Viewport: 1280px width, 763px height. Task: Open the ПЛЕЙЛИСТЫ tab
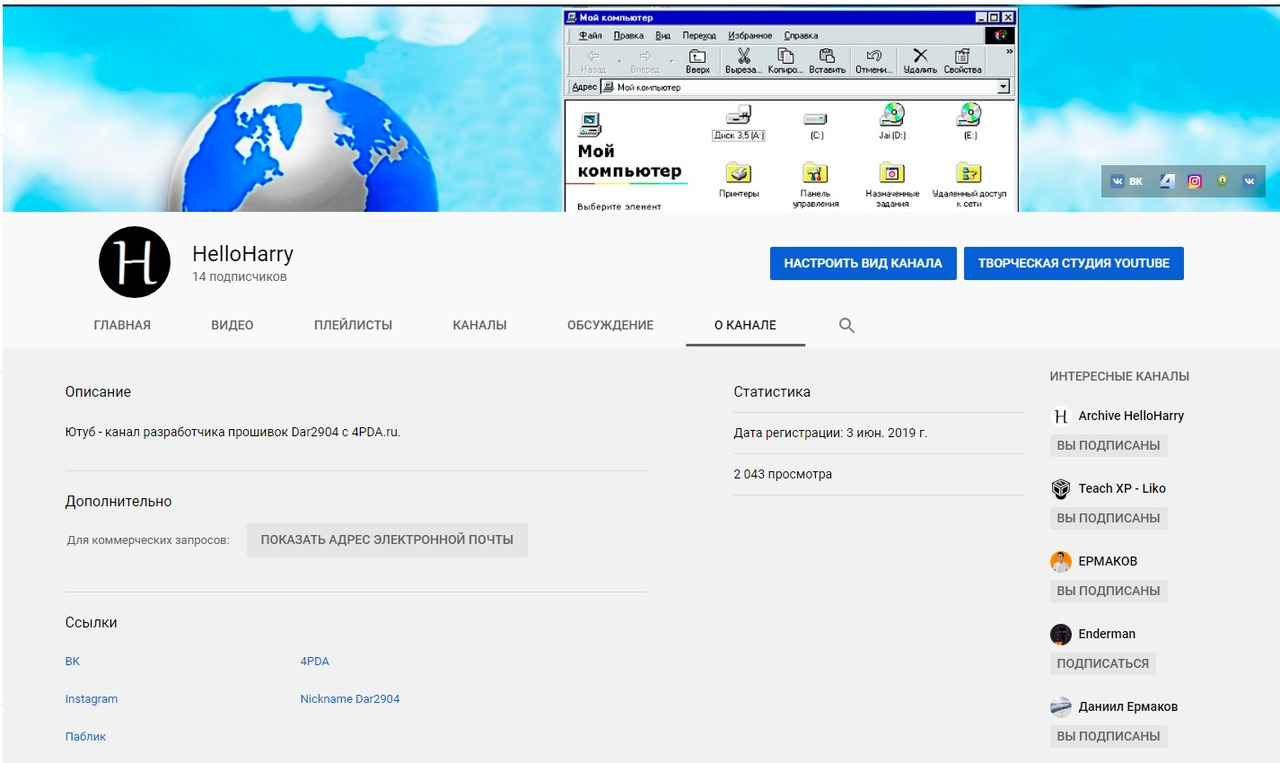click(x=353, y=325)
